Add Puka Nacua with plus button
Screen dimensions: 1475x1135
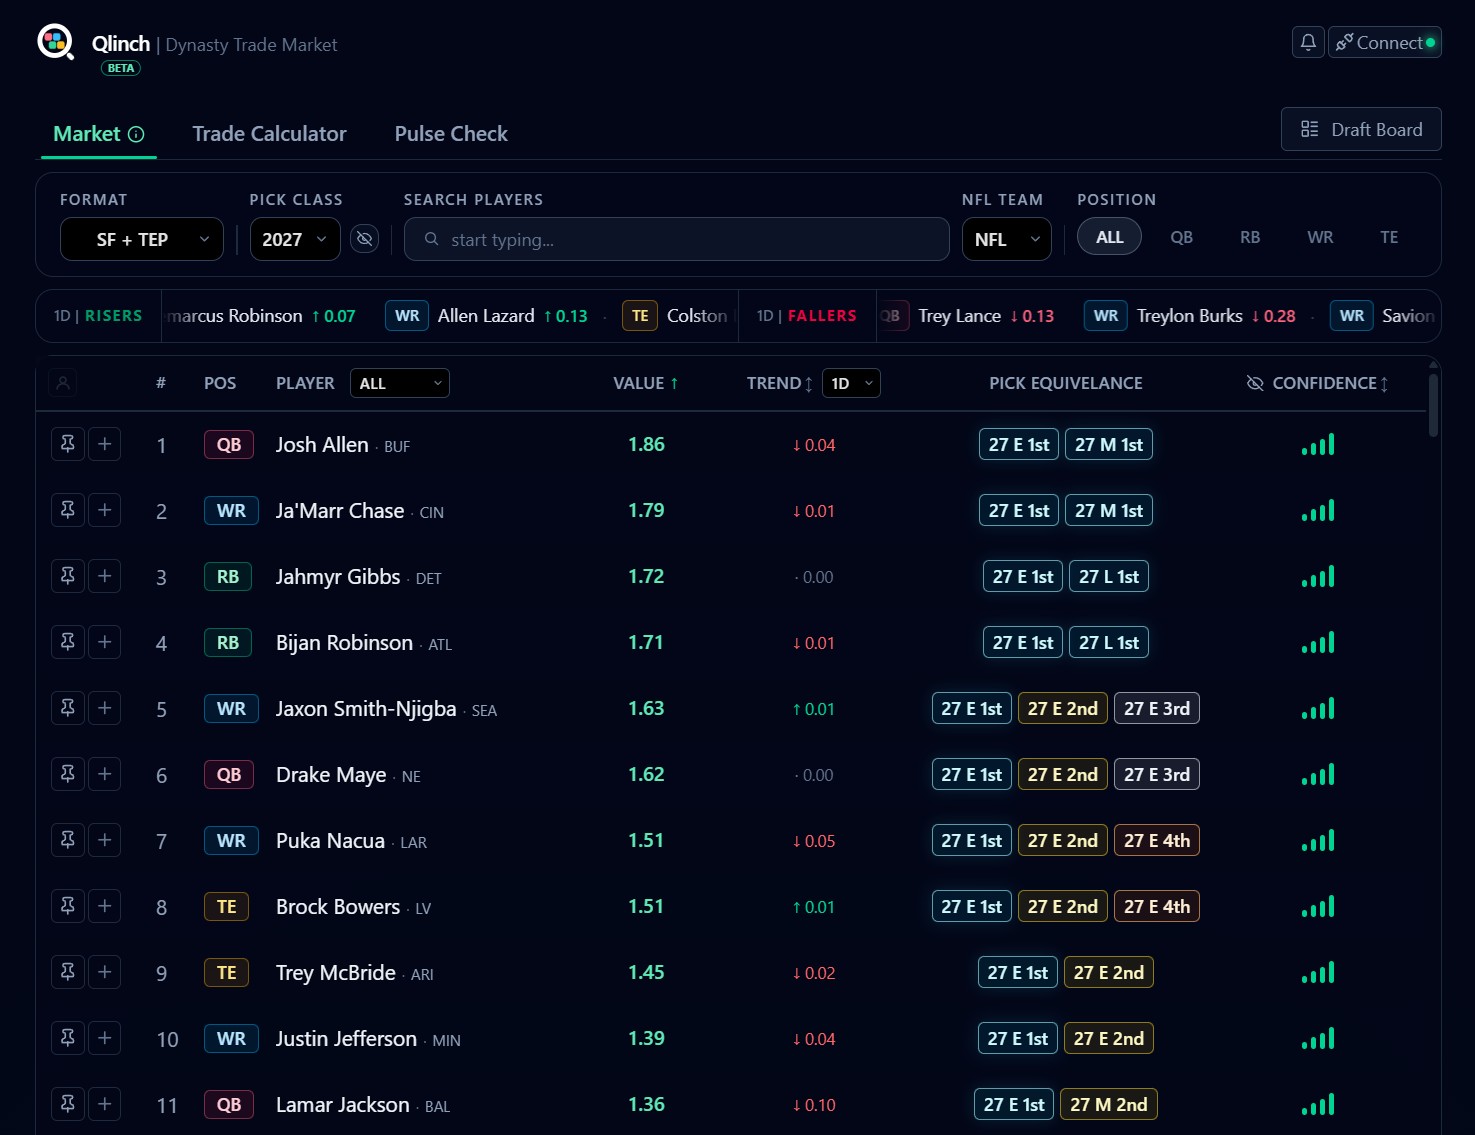coord(104,840)
